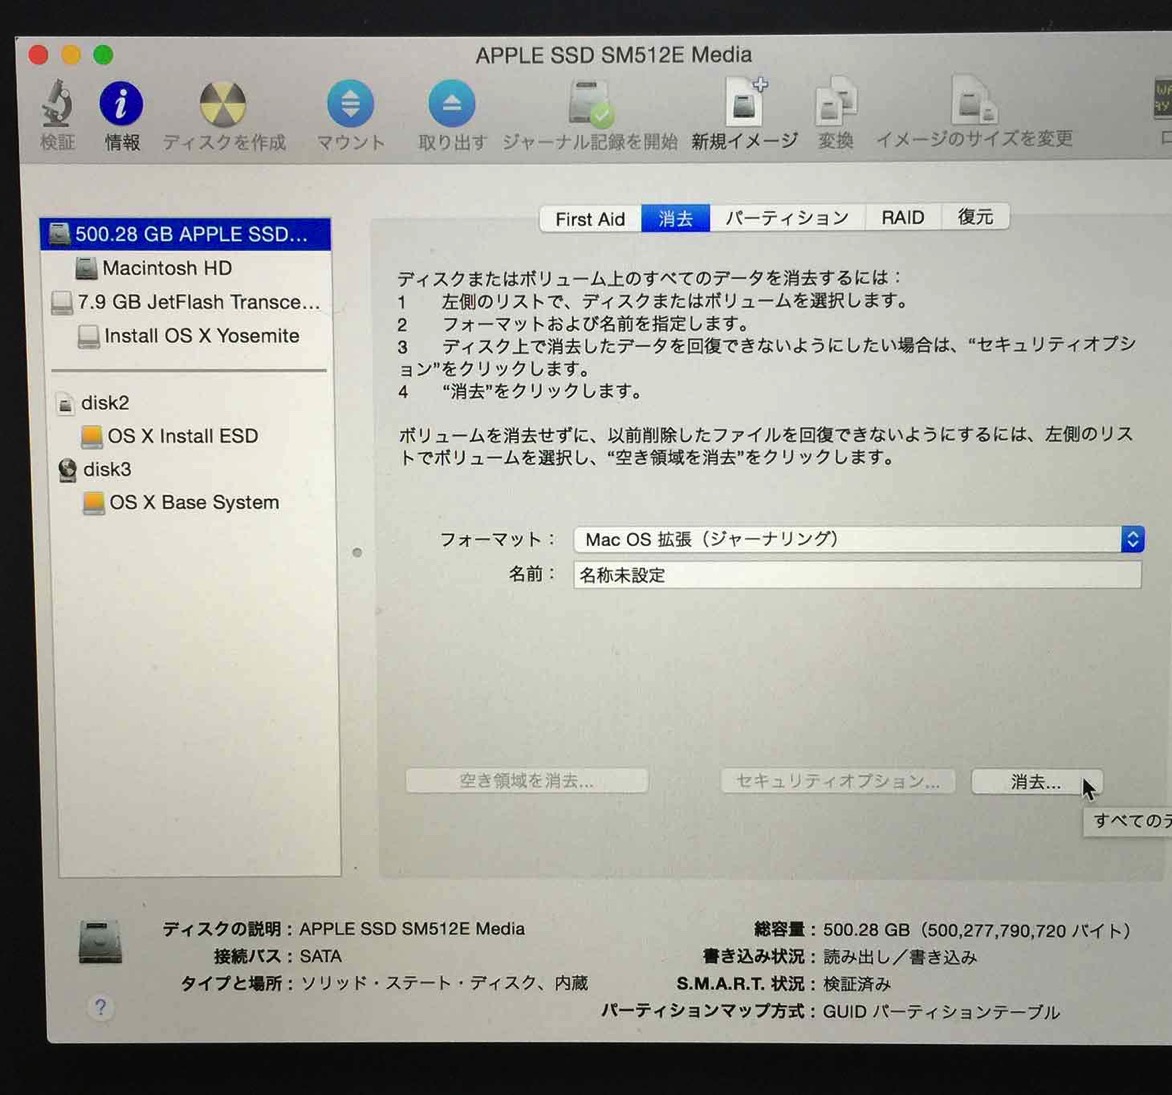Click the マウント (Mount) toolbar icon

pyautogui.click(x=350, y=103)
